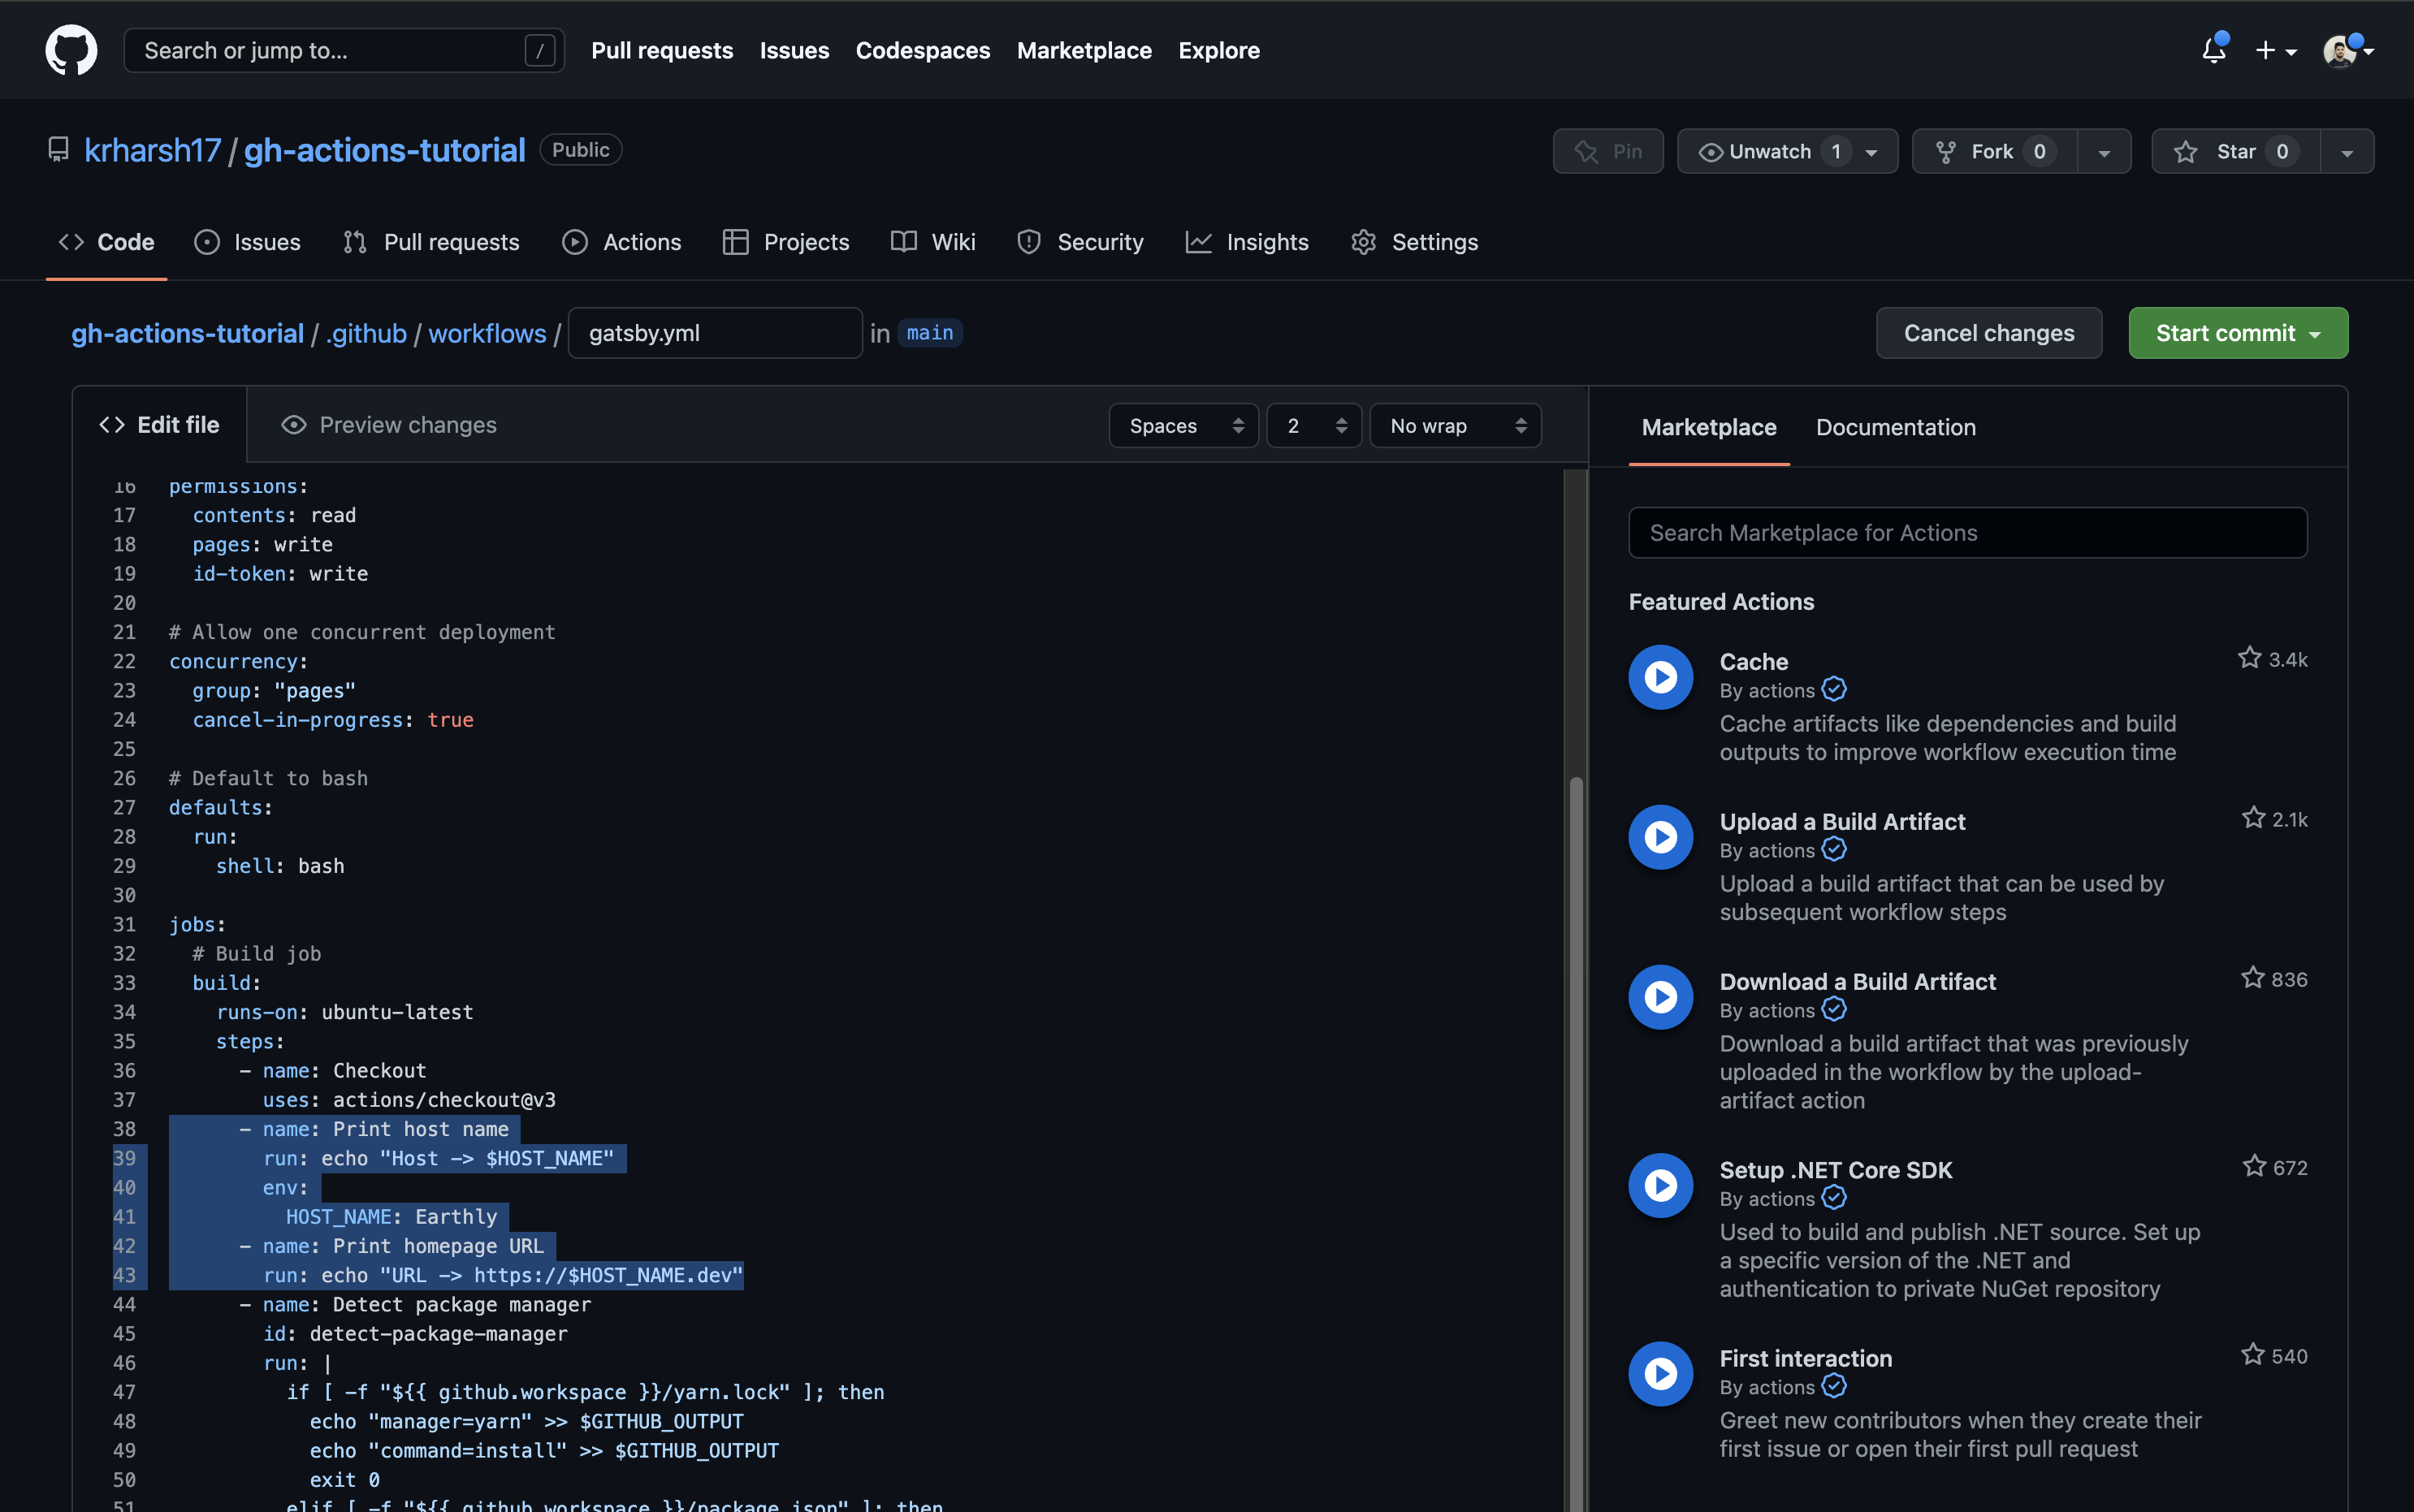Open the notifications bell
Viewport: 2414px width, 1512px height.
coord(2213,50)
